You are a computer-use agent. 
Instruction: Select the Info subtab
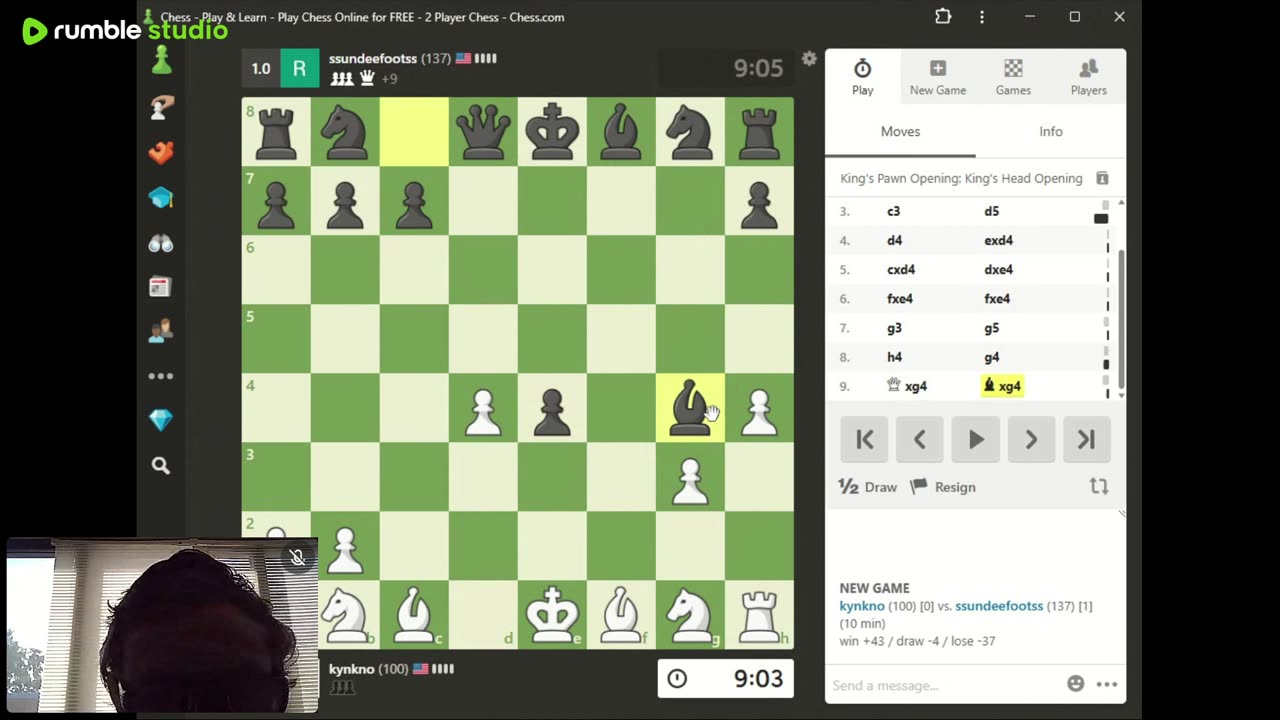[1050, 131]
